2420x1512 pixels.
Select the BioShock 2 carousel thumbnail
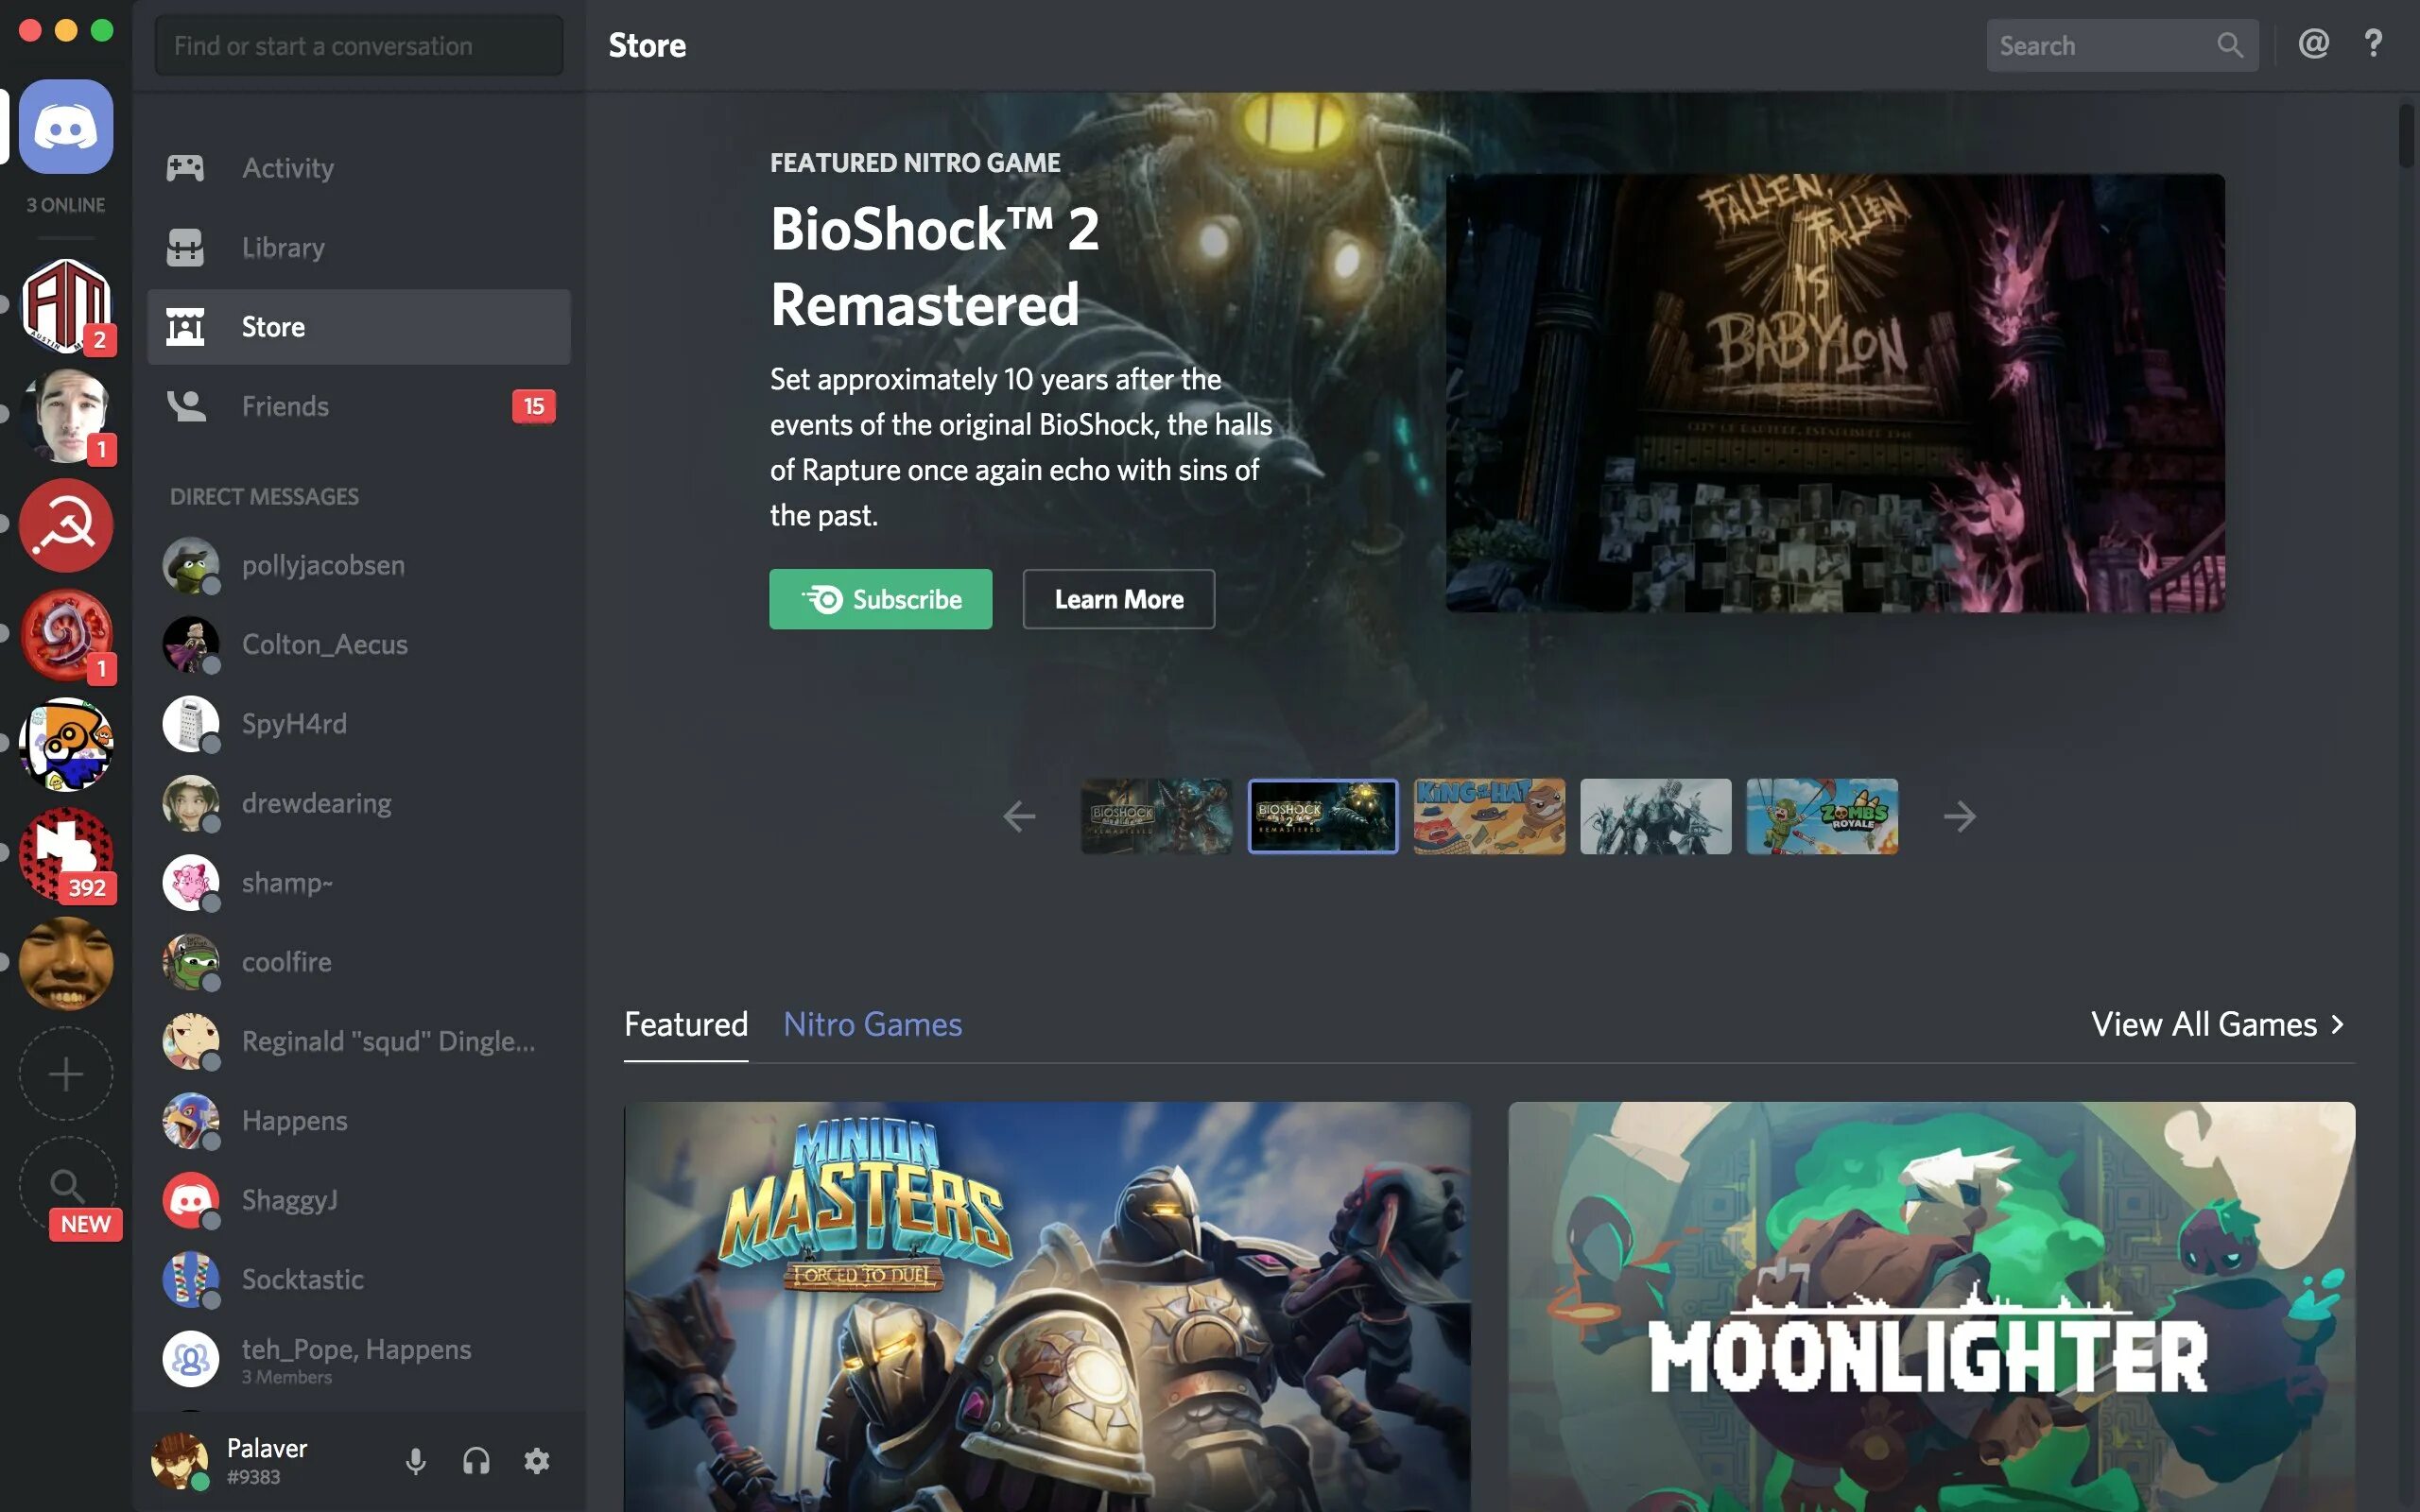tap(1322, 816)
